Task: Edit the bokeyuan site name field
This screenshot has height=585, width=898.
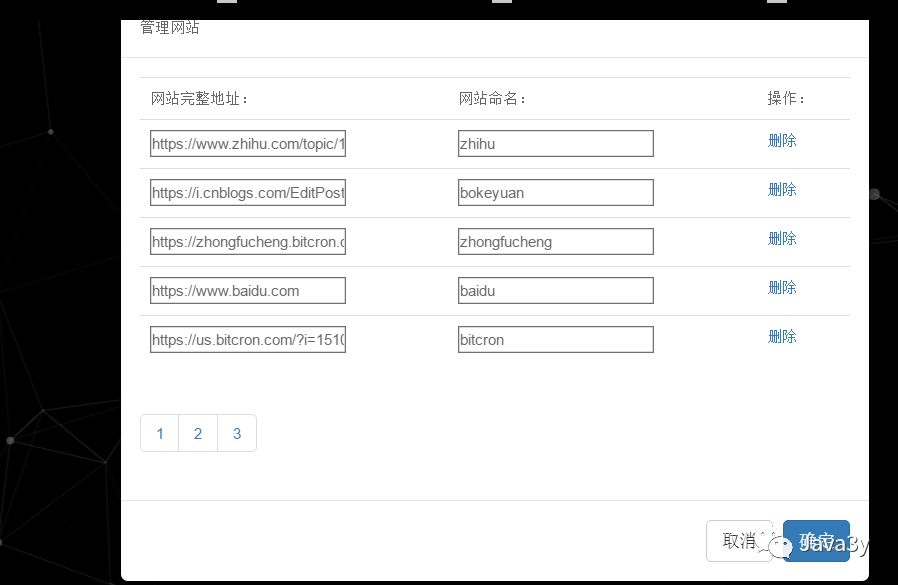Action: point(556,193)
